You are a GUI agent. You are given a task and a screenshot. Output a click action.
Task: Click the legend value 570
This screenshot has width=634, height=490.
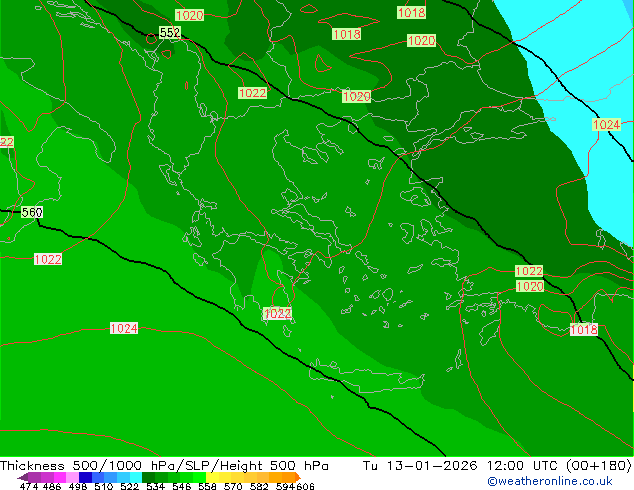coord(232,486)
